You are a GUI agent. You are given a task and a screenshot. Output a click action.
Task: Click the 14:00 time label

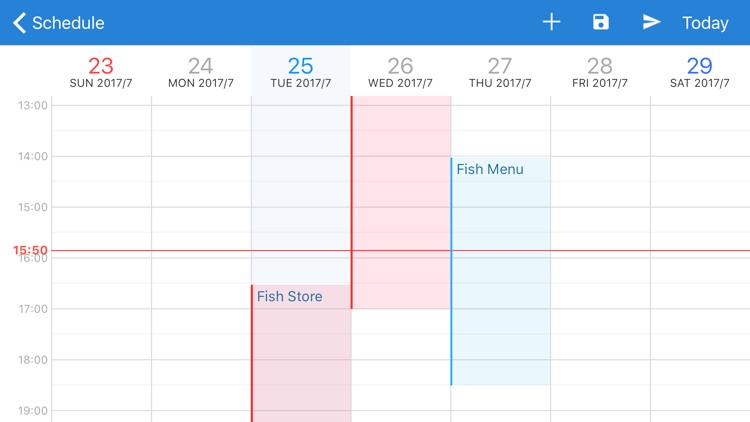[33, 156]
